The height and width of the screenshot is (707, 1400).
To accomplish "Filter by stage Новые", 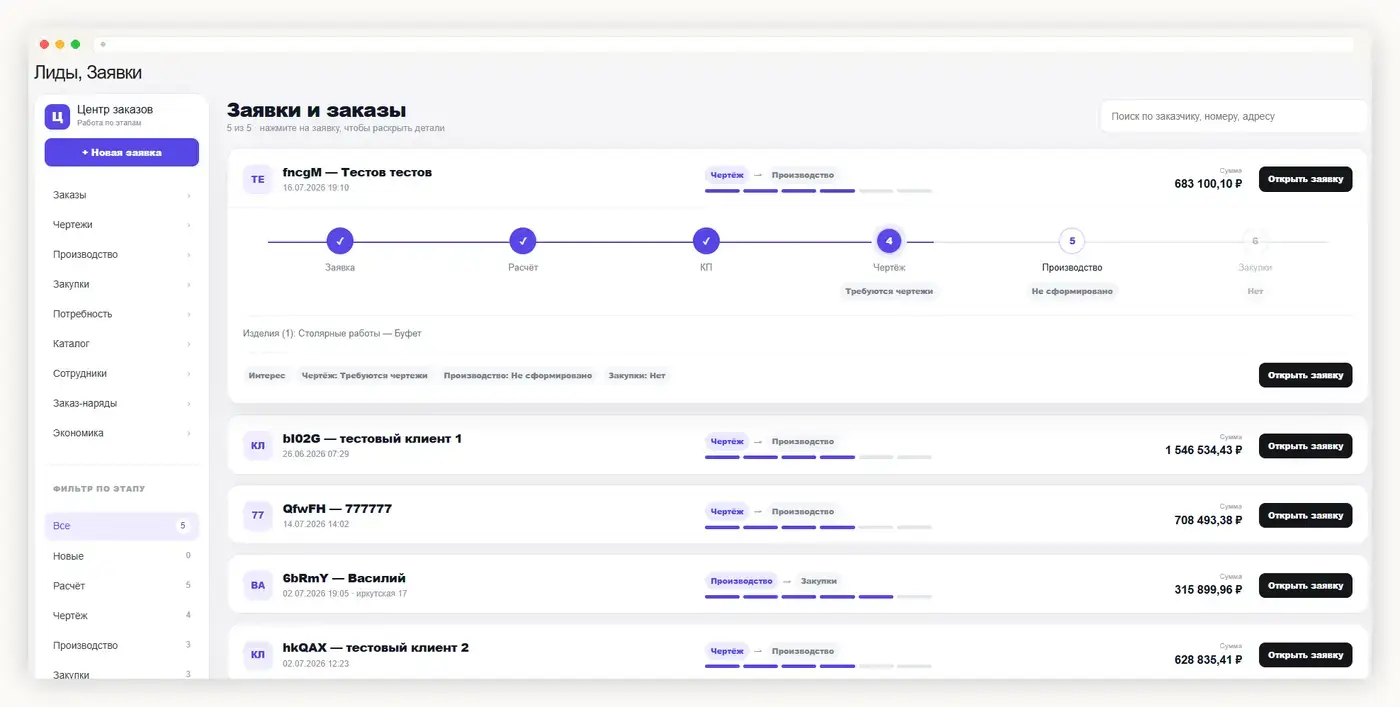I will tap(122, 556).
